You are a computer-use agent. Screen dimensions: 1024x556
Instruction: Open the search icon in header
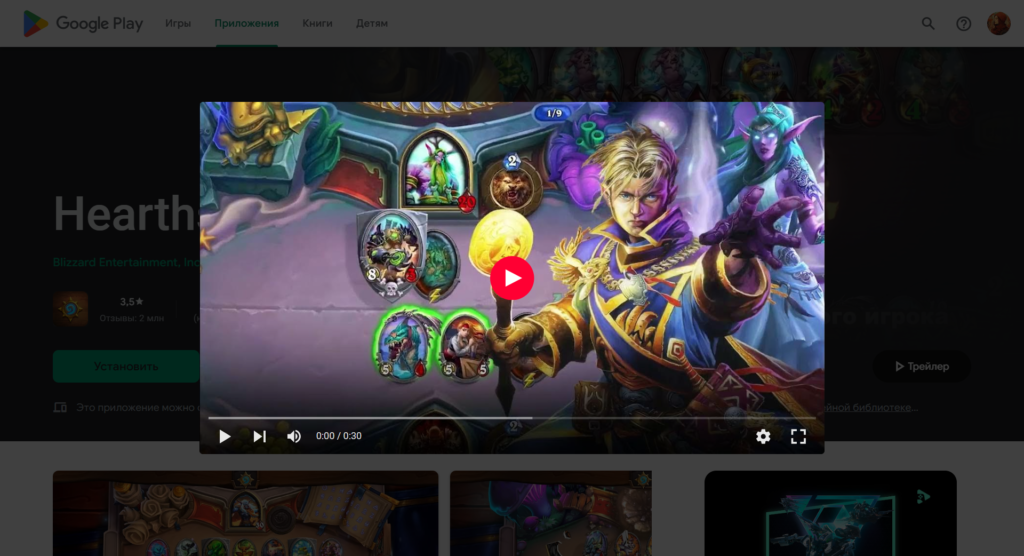pos(928,24)
